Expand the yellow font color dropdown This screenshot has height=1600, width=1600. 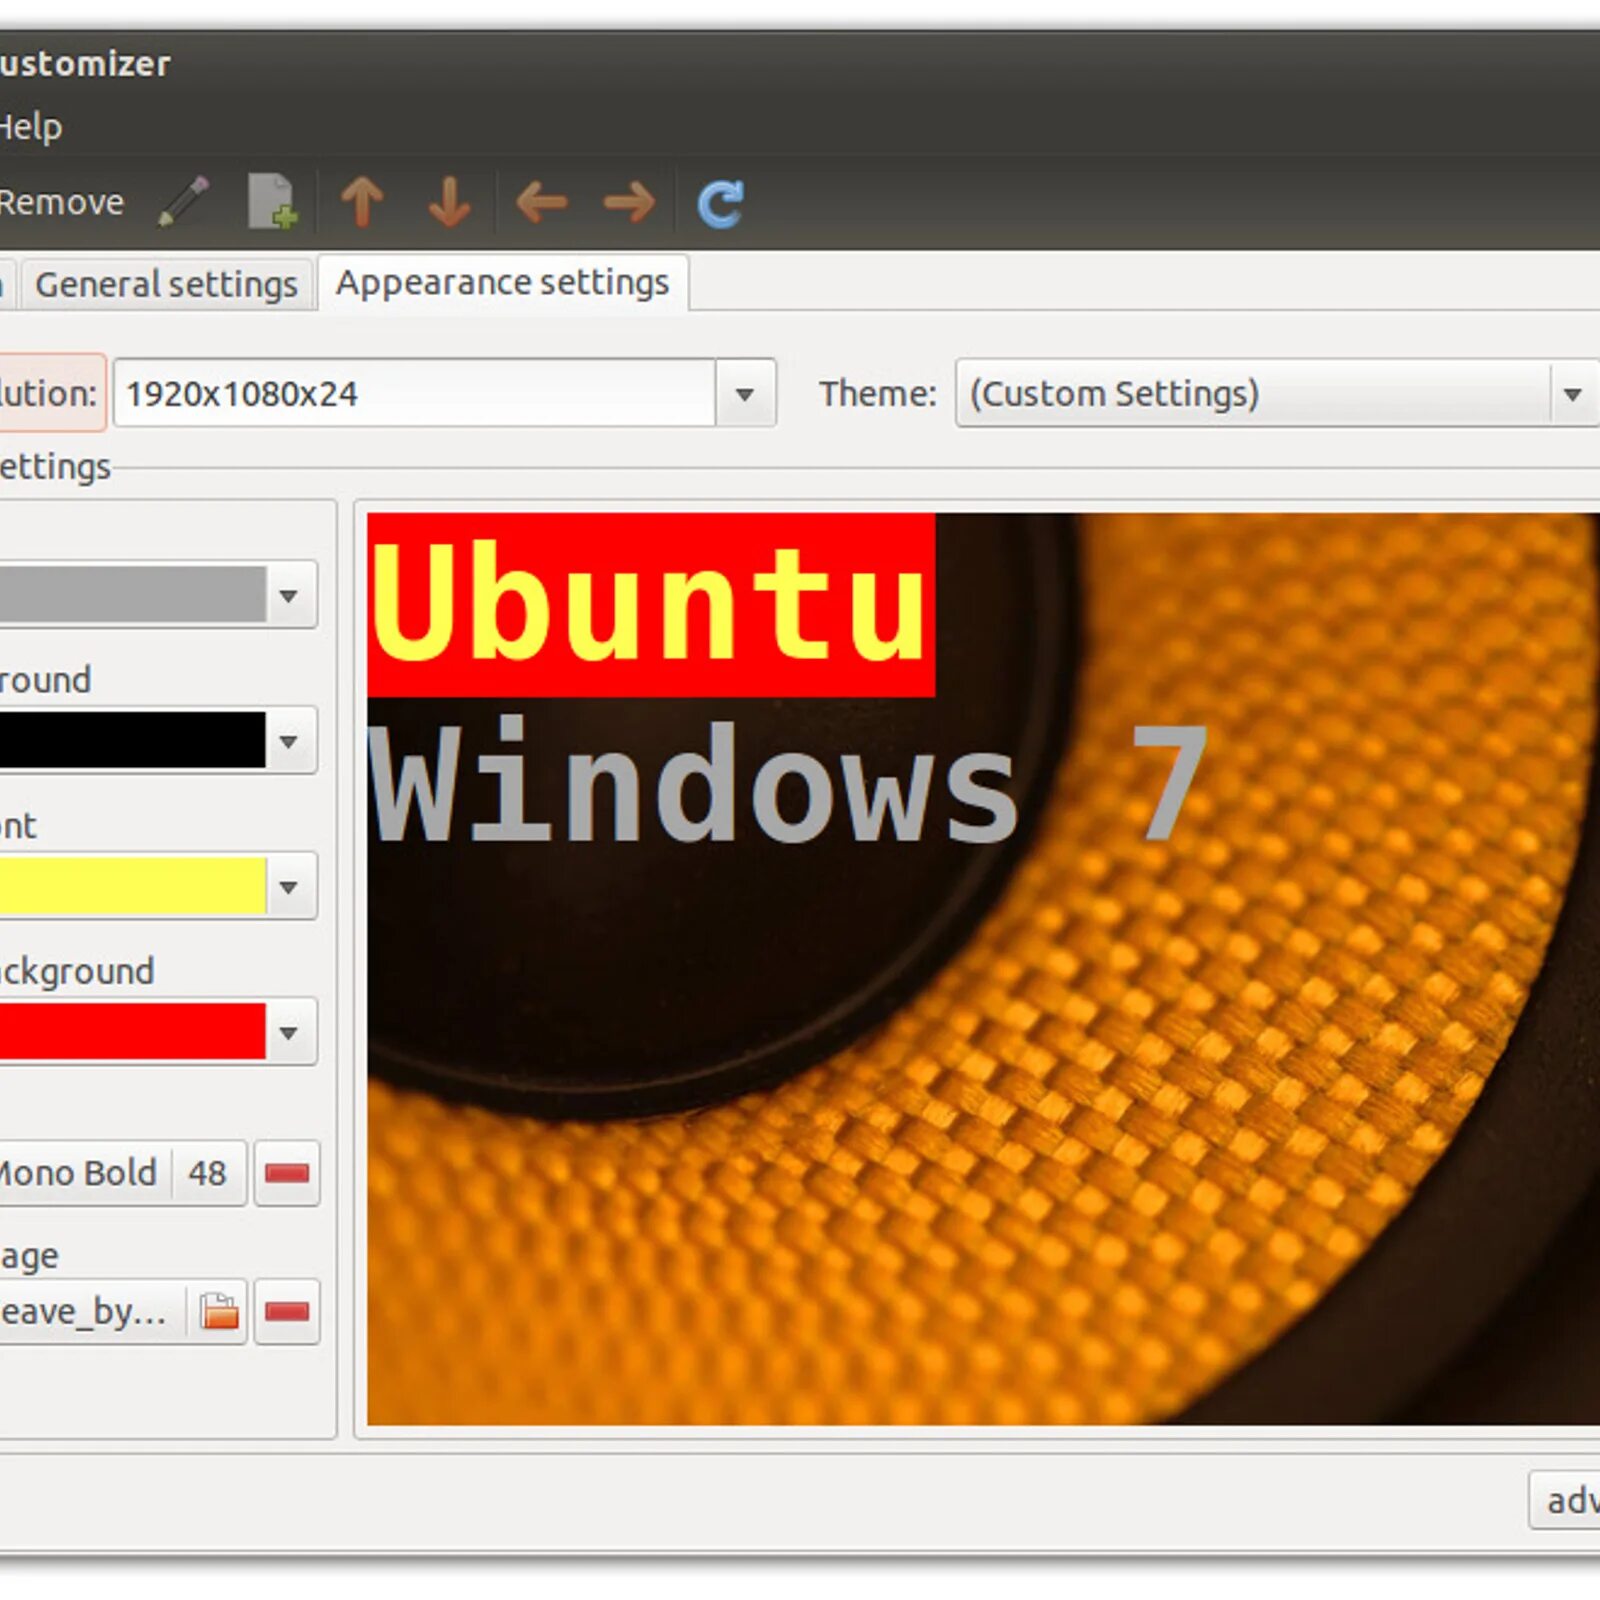click(290, 887)
